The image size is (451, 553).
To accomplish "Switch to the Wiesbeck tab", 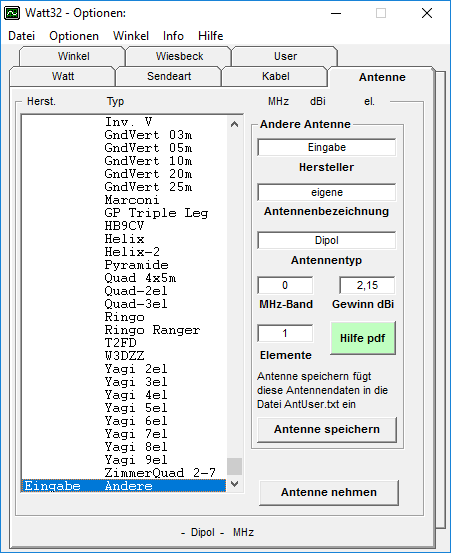I will [179, 56].
